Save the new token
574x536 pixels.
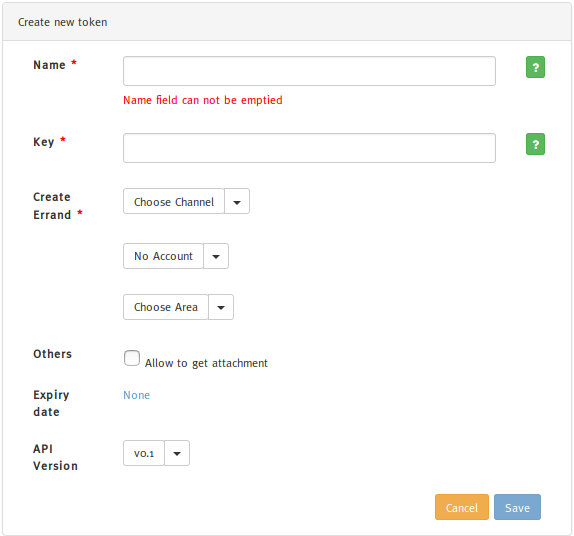(517, 507)
